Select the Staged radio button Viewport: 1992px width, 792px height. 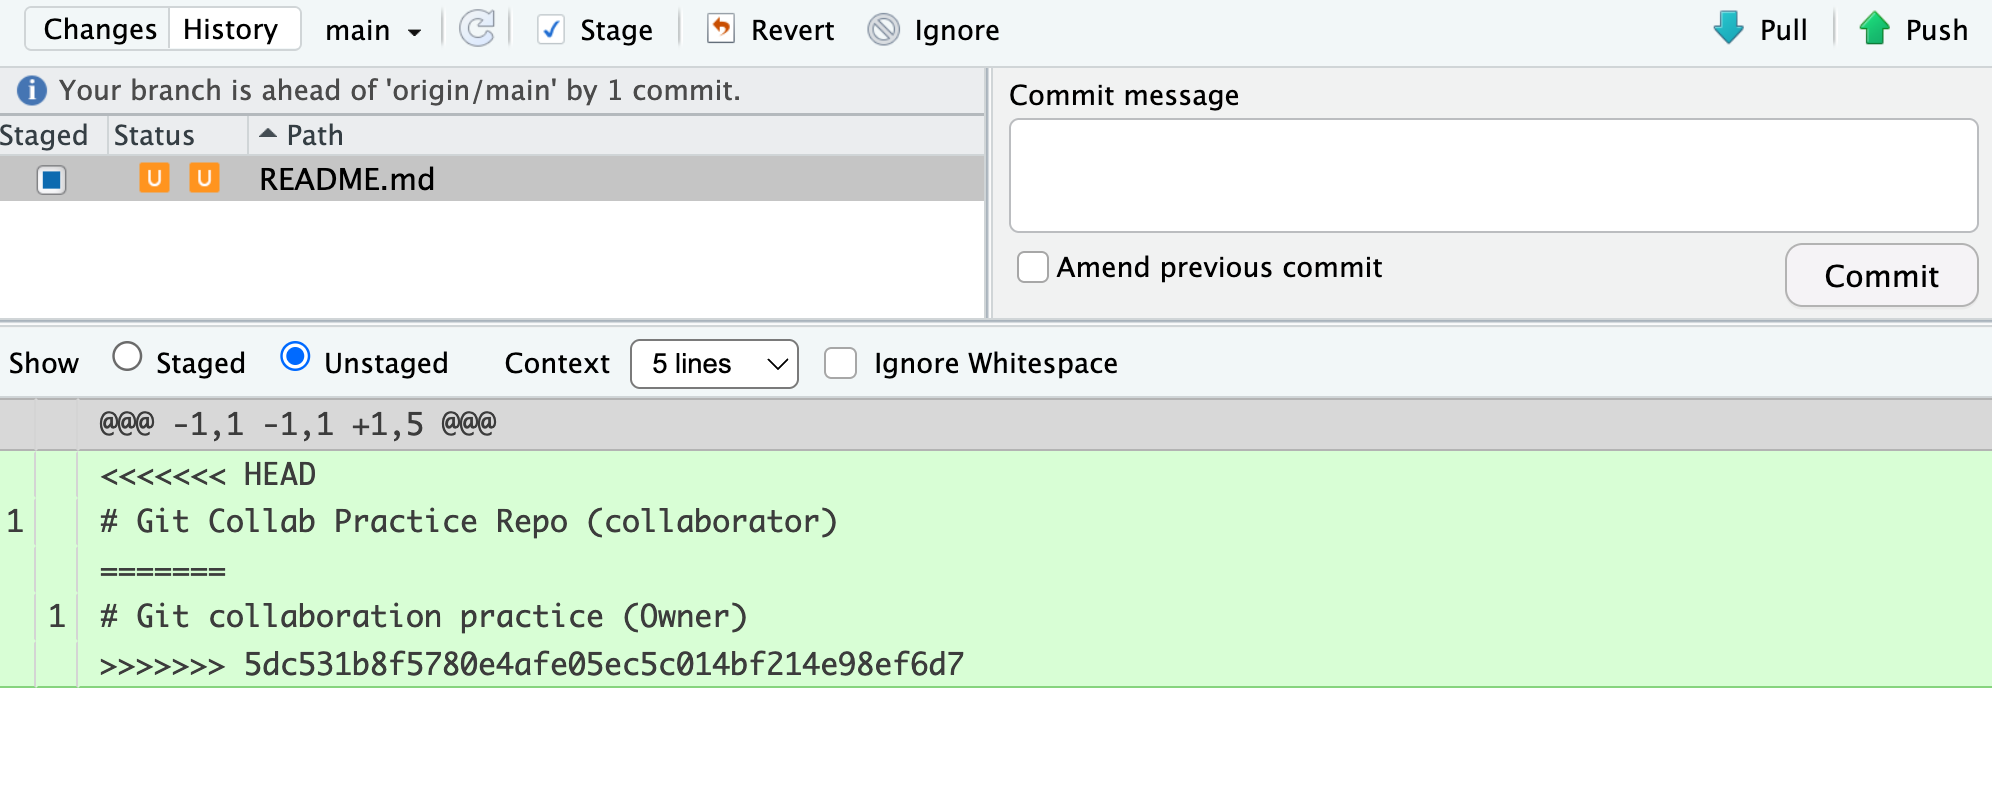coord(127,357)
